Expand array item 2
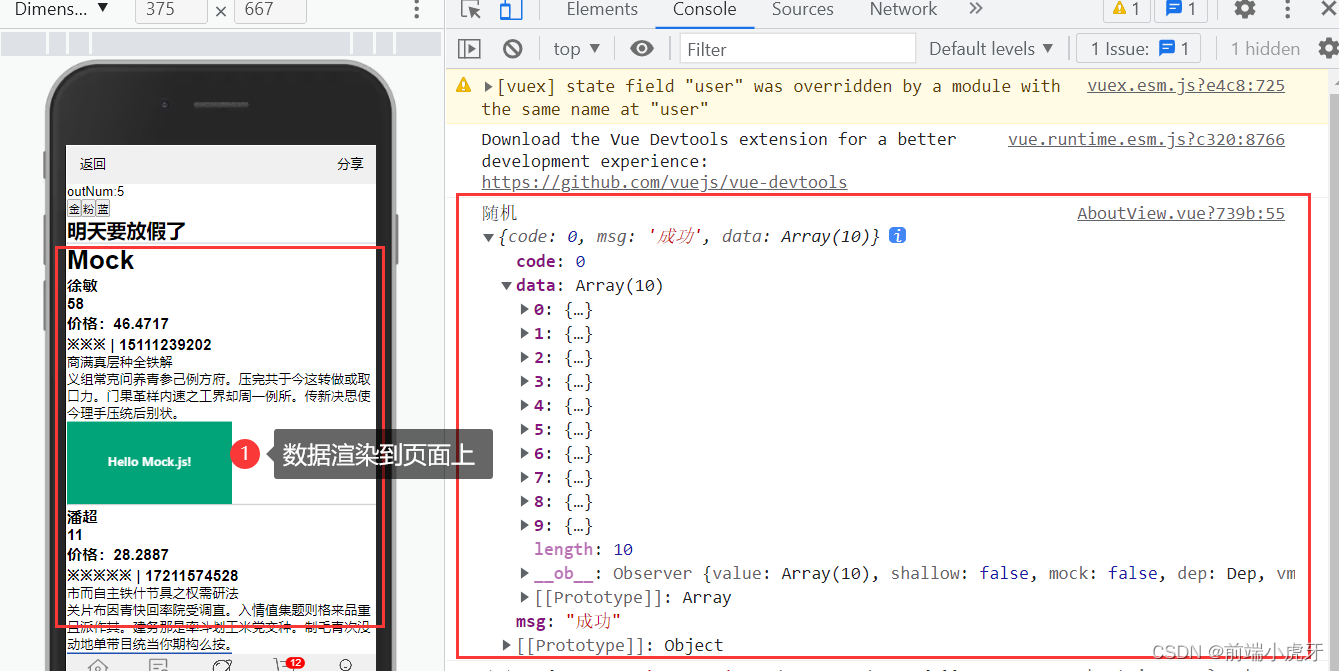The height and width of the screenshot is (671, 1339). tap(524, 357)
